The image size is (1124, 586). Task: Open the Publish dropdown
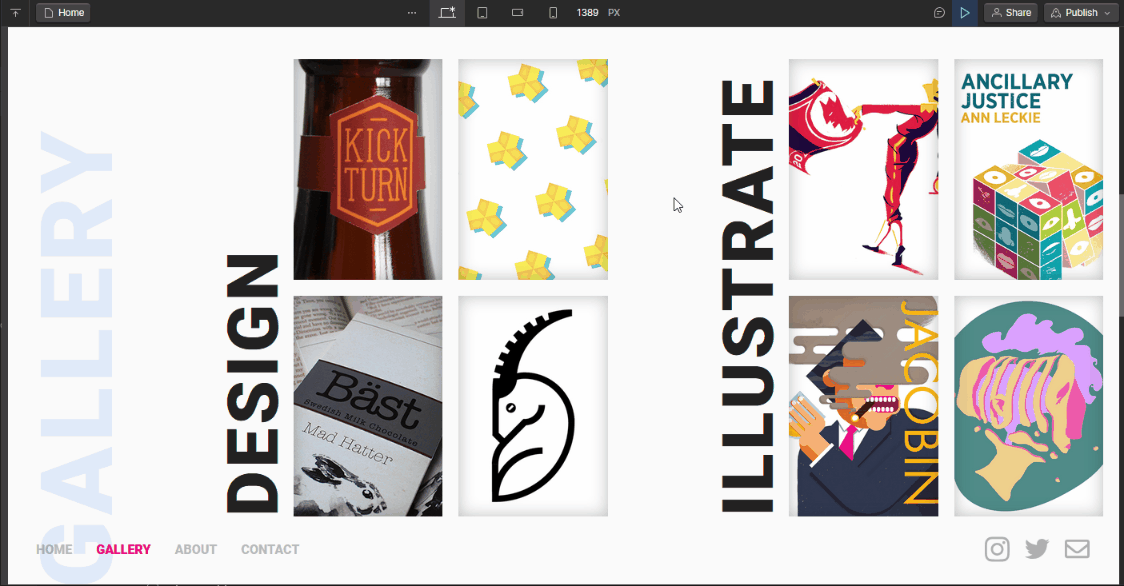point(1080,13)
